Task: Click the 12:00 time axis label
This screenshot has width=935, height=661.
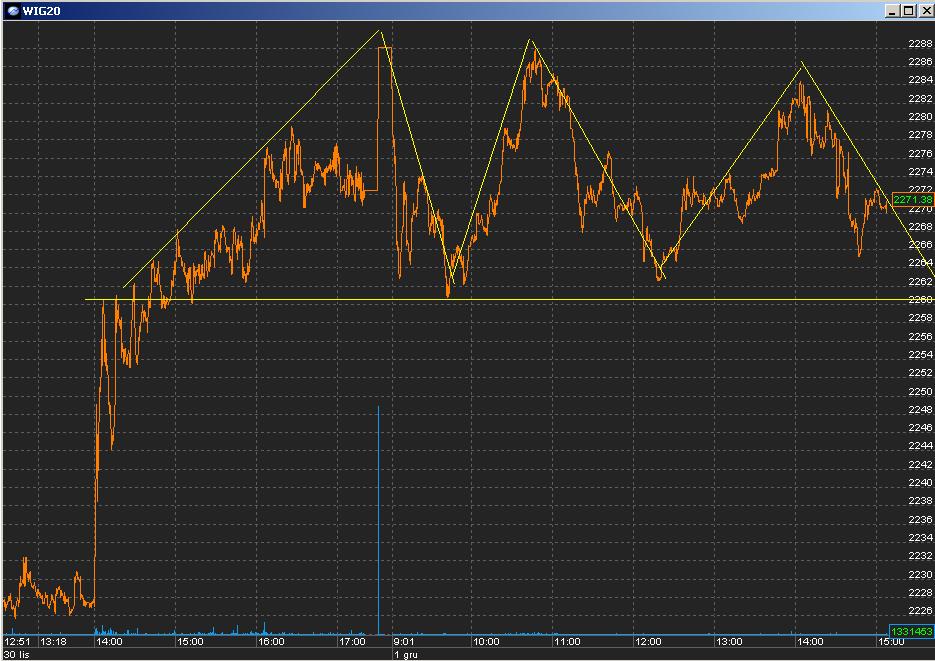Action: [648, 642]
